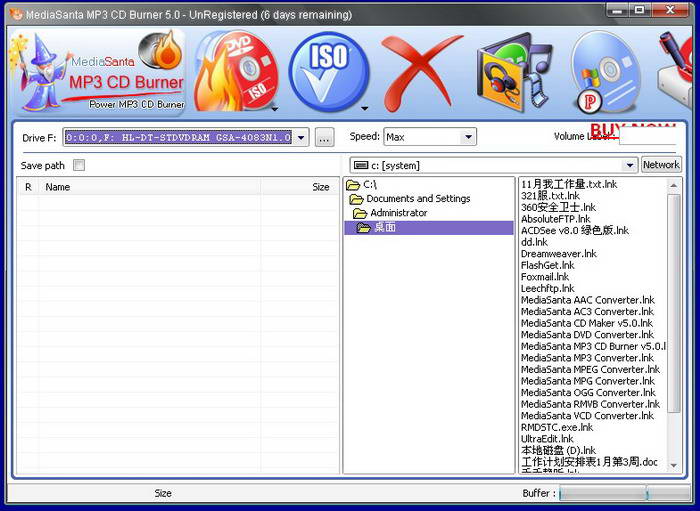Select ACDSee v8.0 绿色版.lnk file
700x511 pixels.
(575, 231)
